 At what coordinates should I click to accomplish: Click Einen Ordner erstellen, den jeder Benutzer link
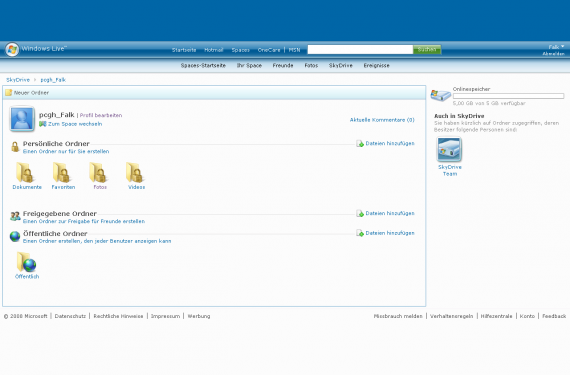click(x=97, y=241)
